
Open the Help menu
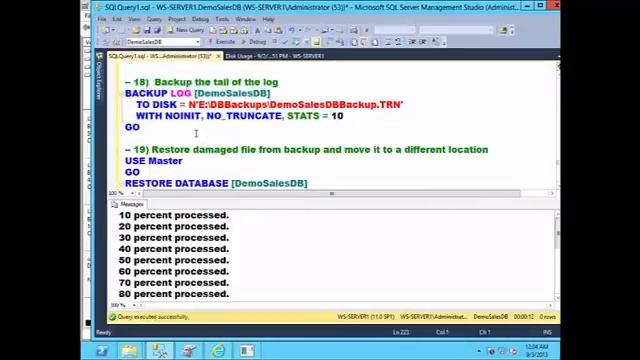tap(268, 19)
